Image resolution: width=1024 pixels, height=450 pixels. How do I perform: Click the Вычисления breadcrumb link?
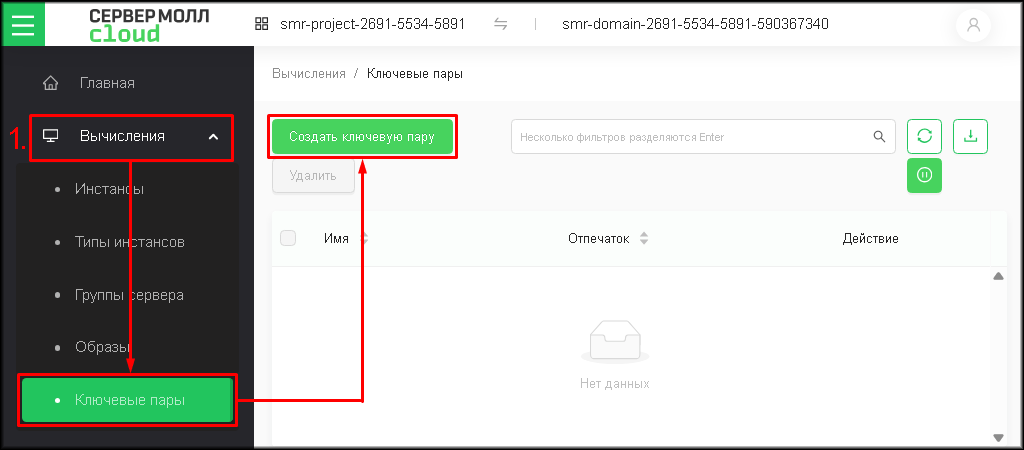click(308, 73)
